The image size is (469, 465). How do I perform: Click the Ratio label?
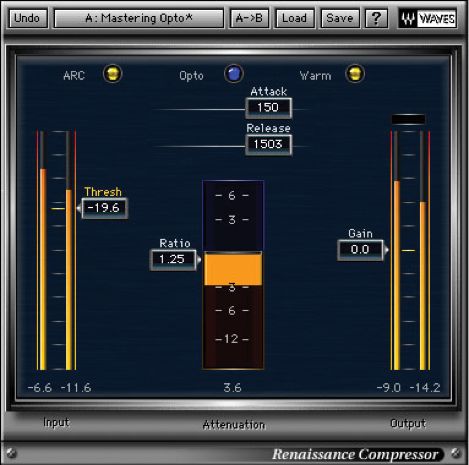click(175, 243)
